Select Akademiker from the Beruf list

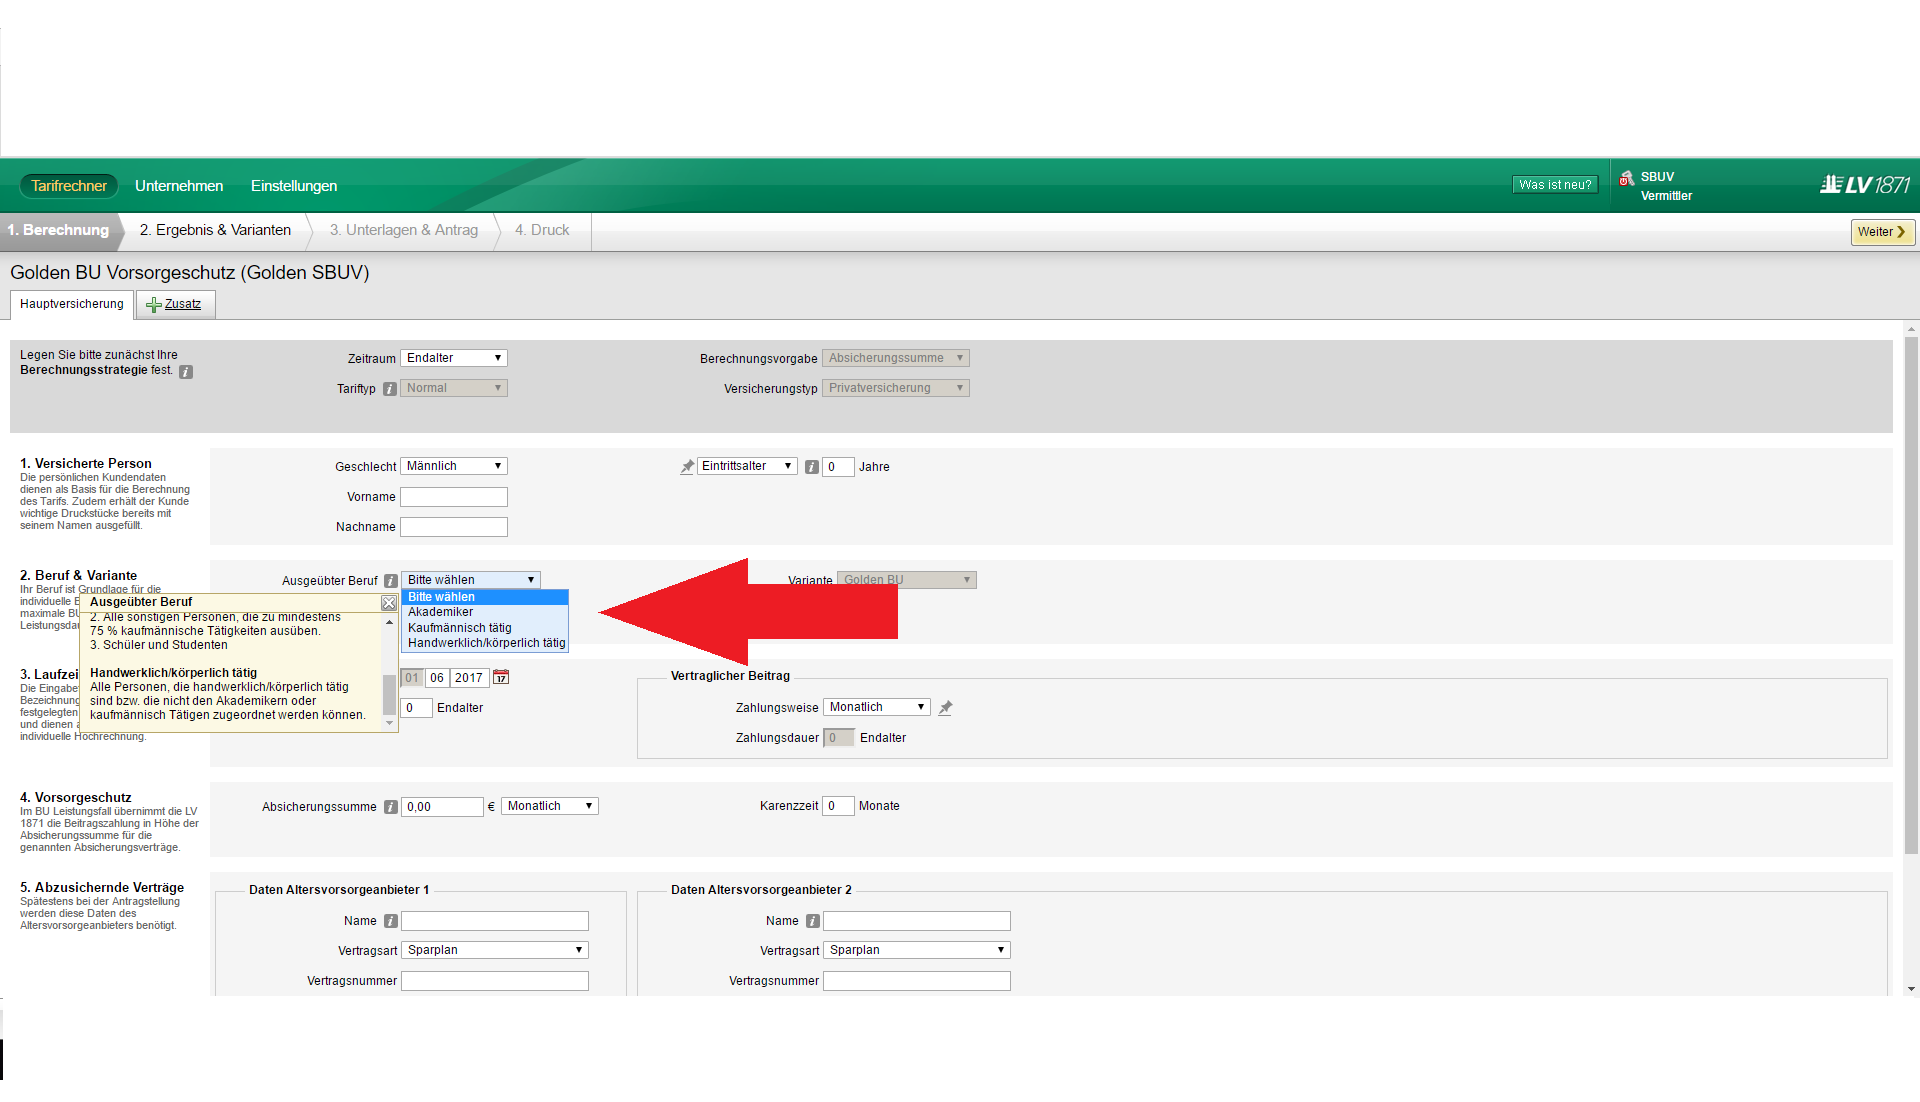coord(485,612)
